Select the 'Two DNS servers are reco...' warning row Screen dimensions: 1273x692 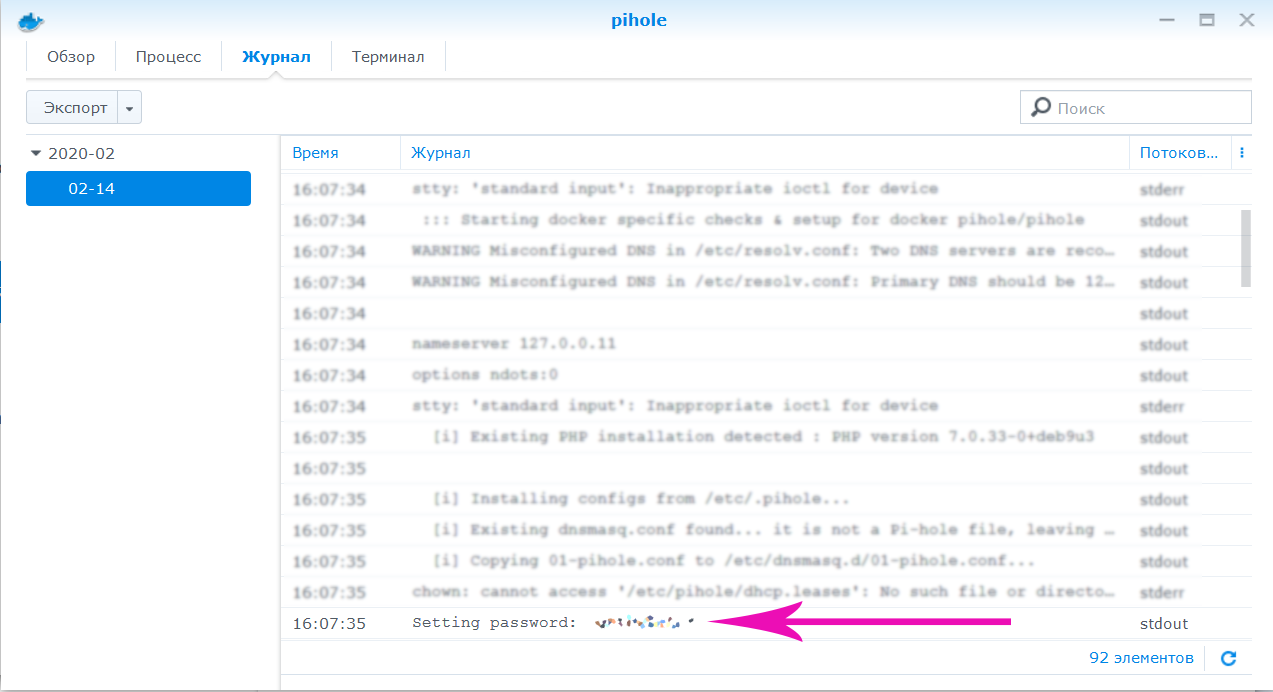click(x=760, y=251)
